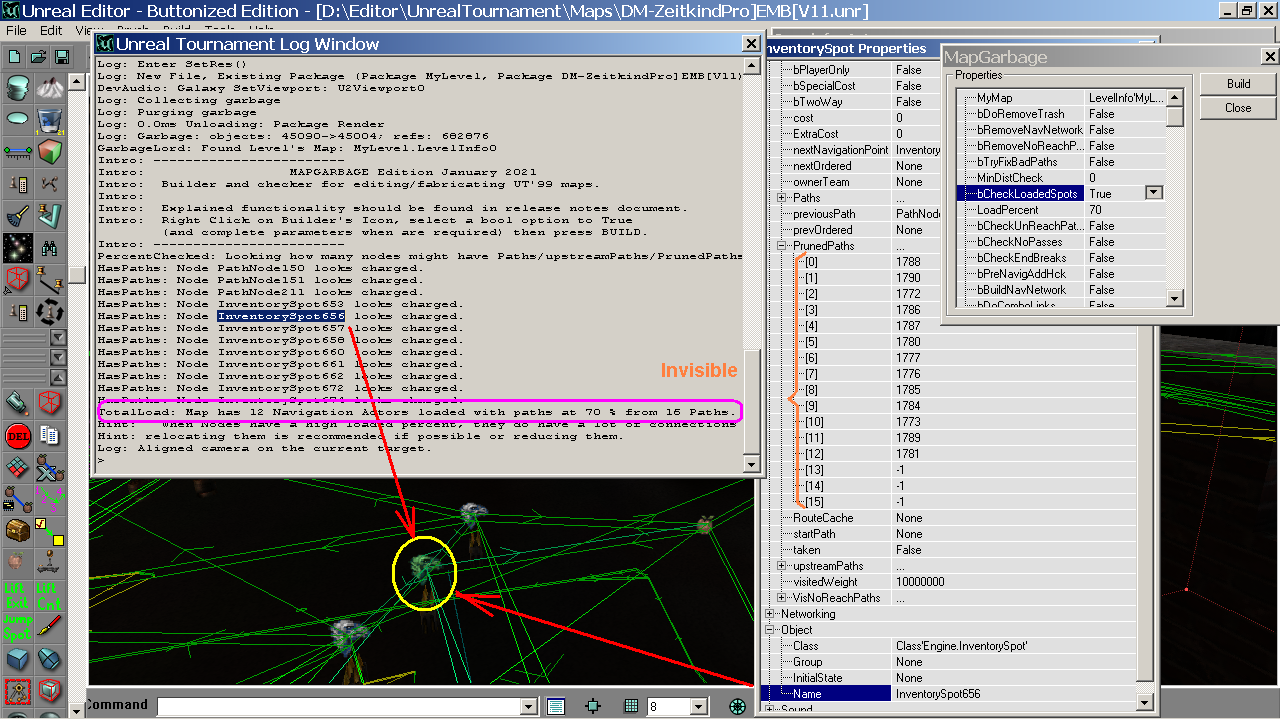This screenshot has width=1280, height=720.
Task: Toggle bRemoveNavNetwork False value
Action: [x=1126, y=130]
